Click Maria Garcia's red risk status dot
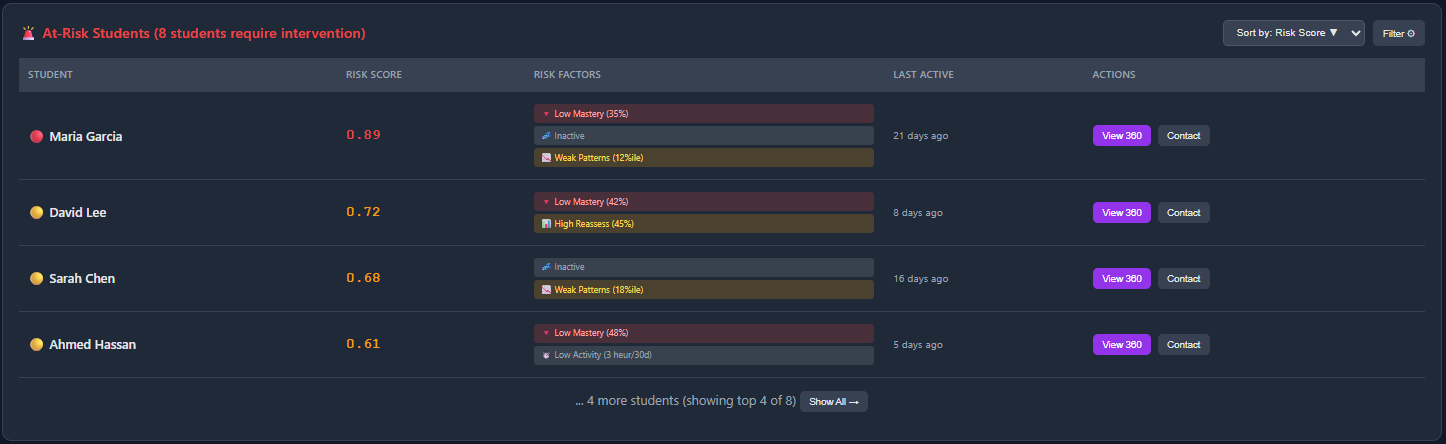 [36, 137]
